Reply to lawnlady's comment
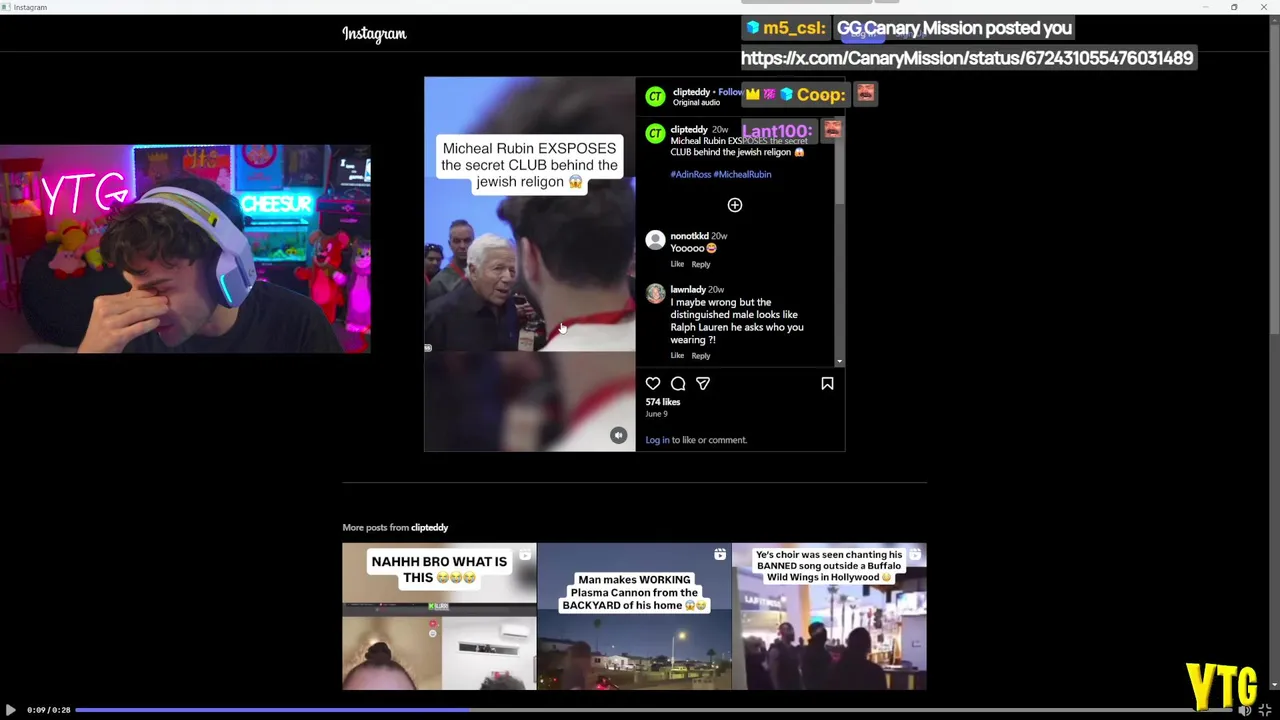This screenshot has height=720, width=1280. click(x=701, y=355)
